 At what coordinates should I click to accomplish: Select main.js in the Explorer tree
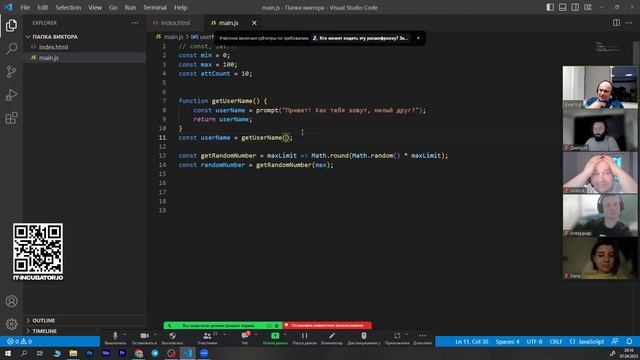(x=84, y=58)
